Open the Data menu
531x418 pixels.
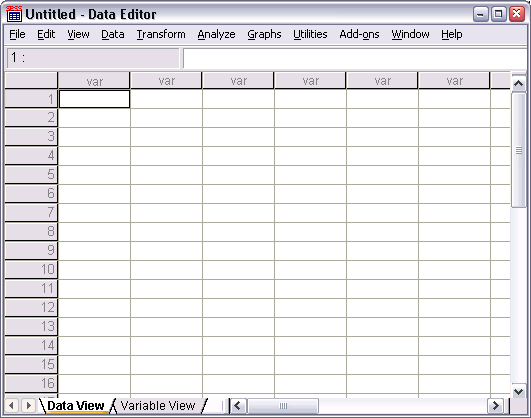(x=113, y=34)
